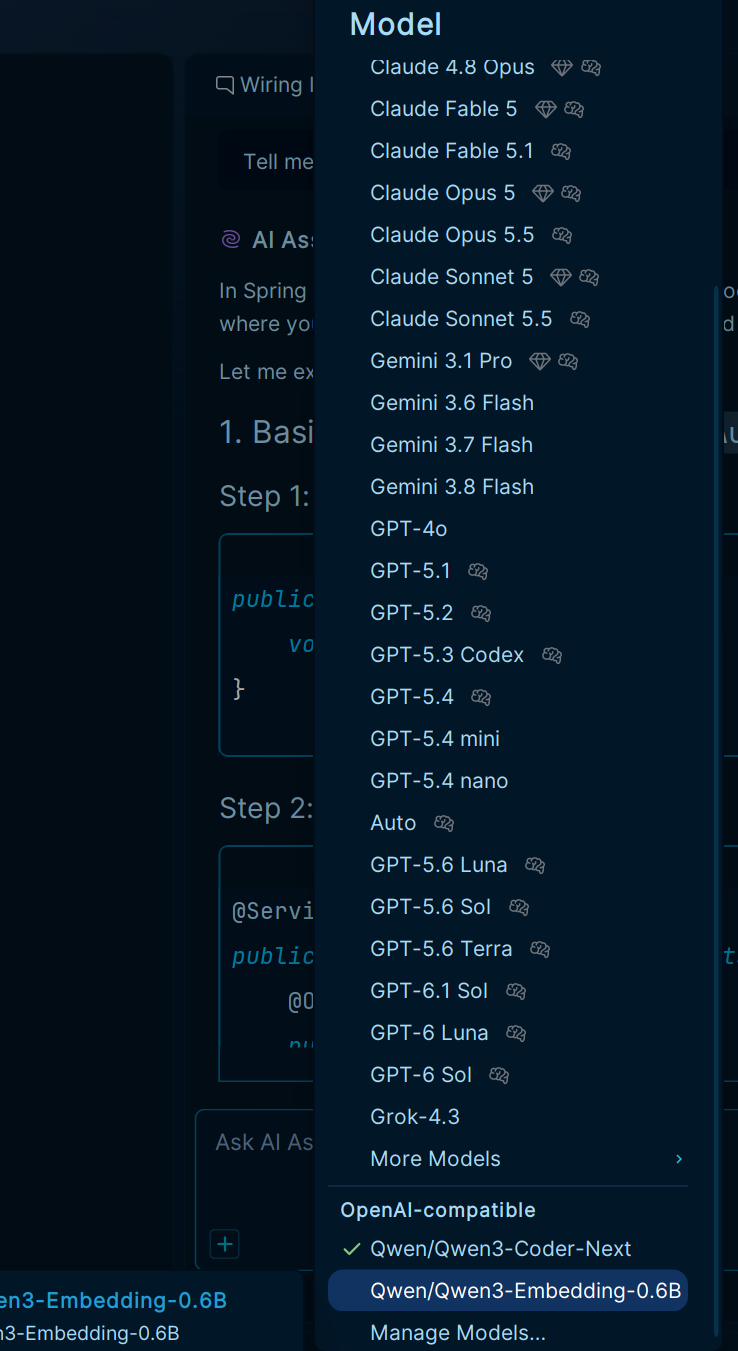Click the brain icon beside GPT-5.4

point(481,697)
